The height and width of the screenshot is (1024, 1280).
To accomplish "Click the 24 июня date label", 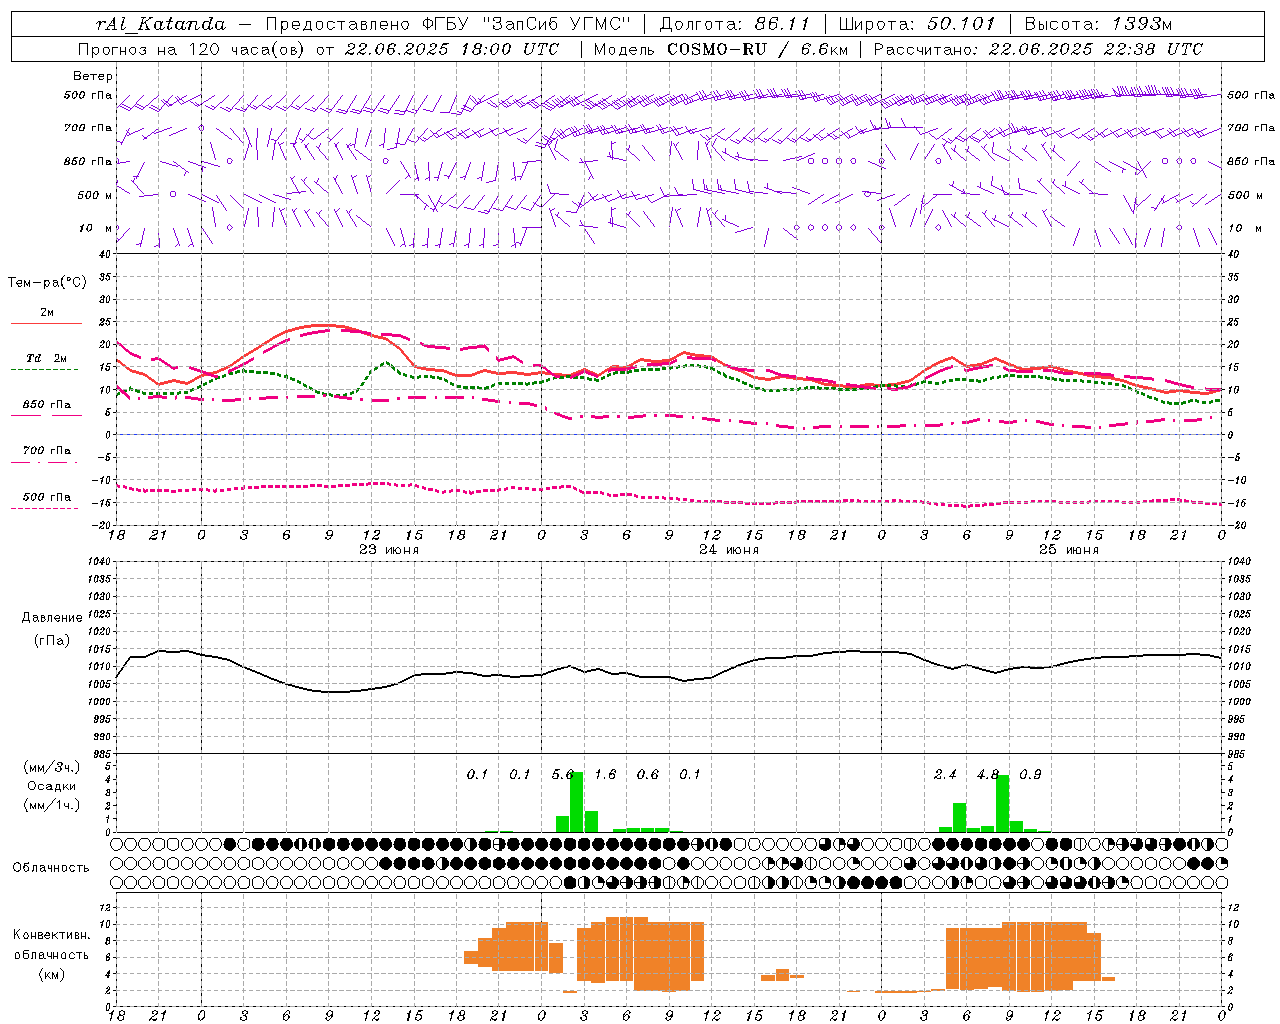I will (728, 550).
